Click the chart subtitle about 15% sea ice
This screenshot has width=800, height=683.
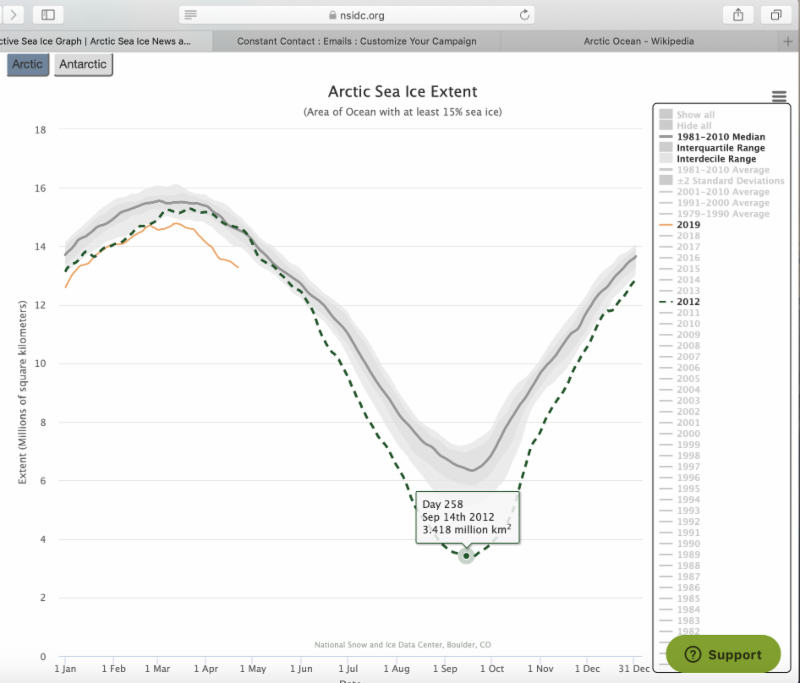[403, 112]
